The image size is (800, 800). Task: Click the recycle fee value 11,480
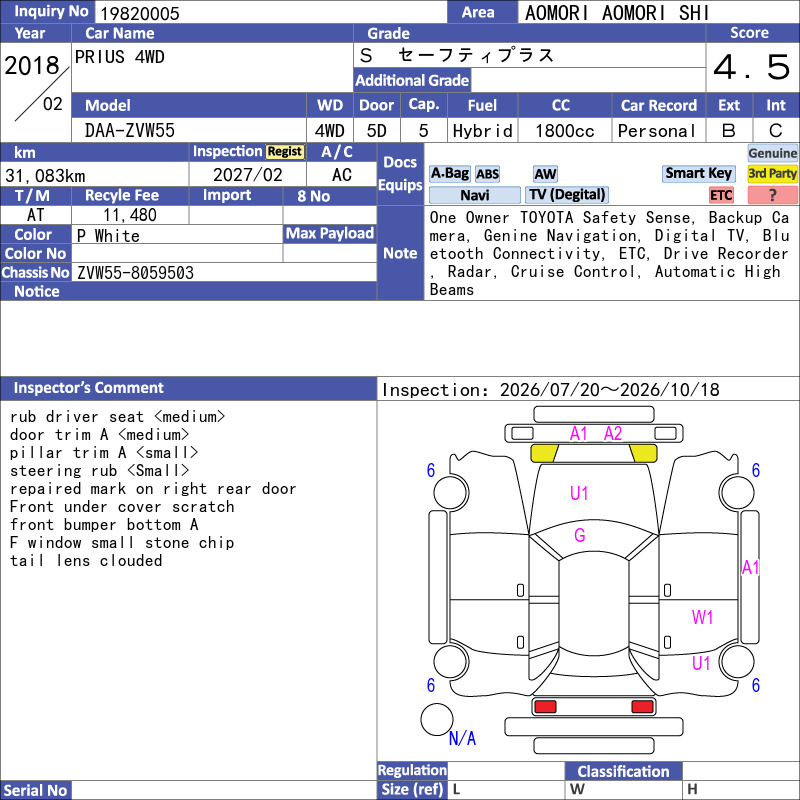pyautogui.click(x=130, y=215)
